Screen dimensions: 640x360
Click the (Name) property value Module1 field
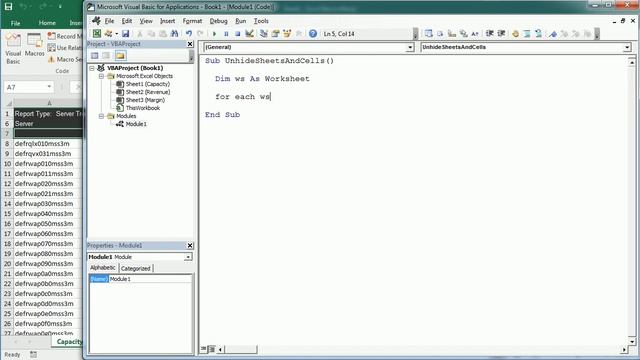tap(150, 279)
